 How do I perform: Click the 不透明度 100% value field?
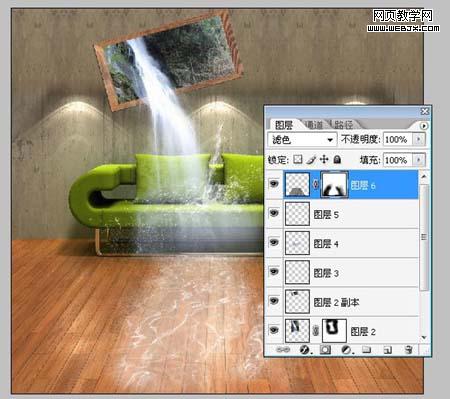click(x=398, y=139)
